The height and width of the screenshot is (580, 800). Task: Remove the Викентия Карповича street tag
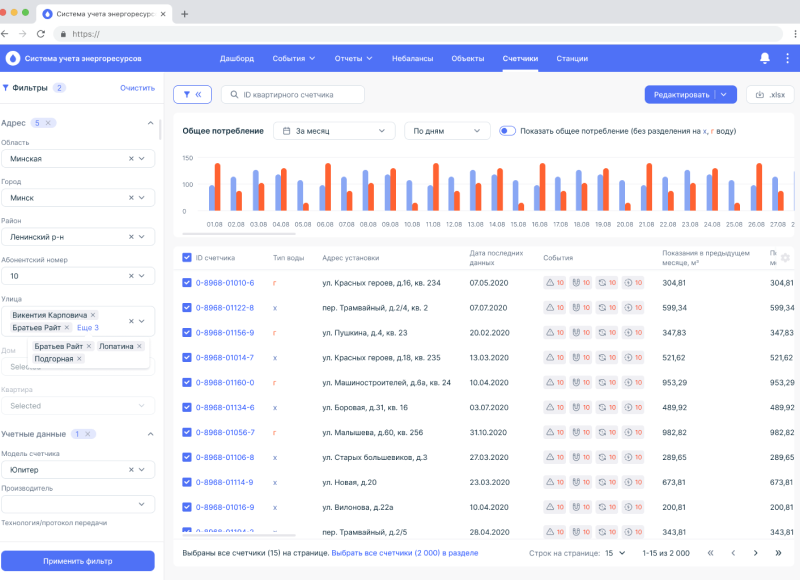pyautogui.click(x=93, y=314)
